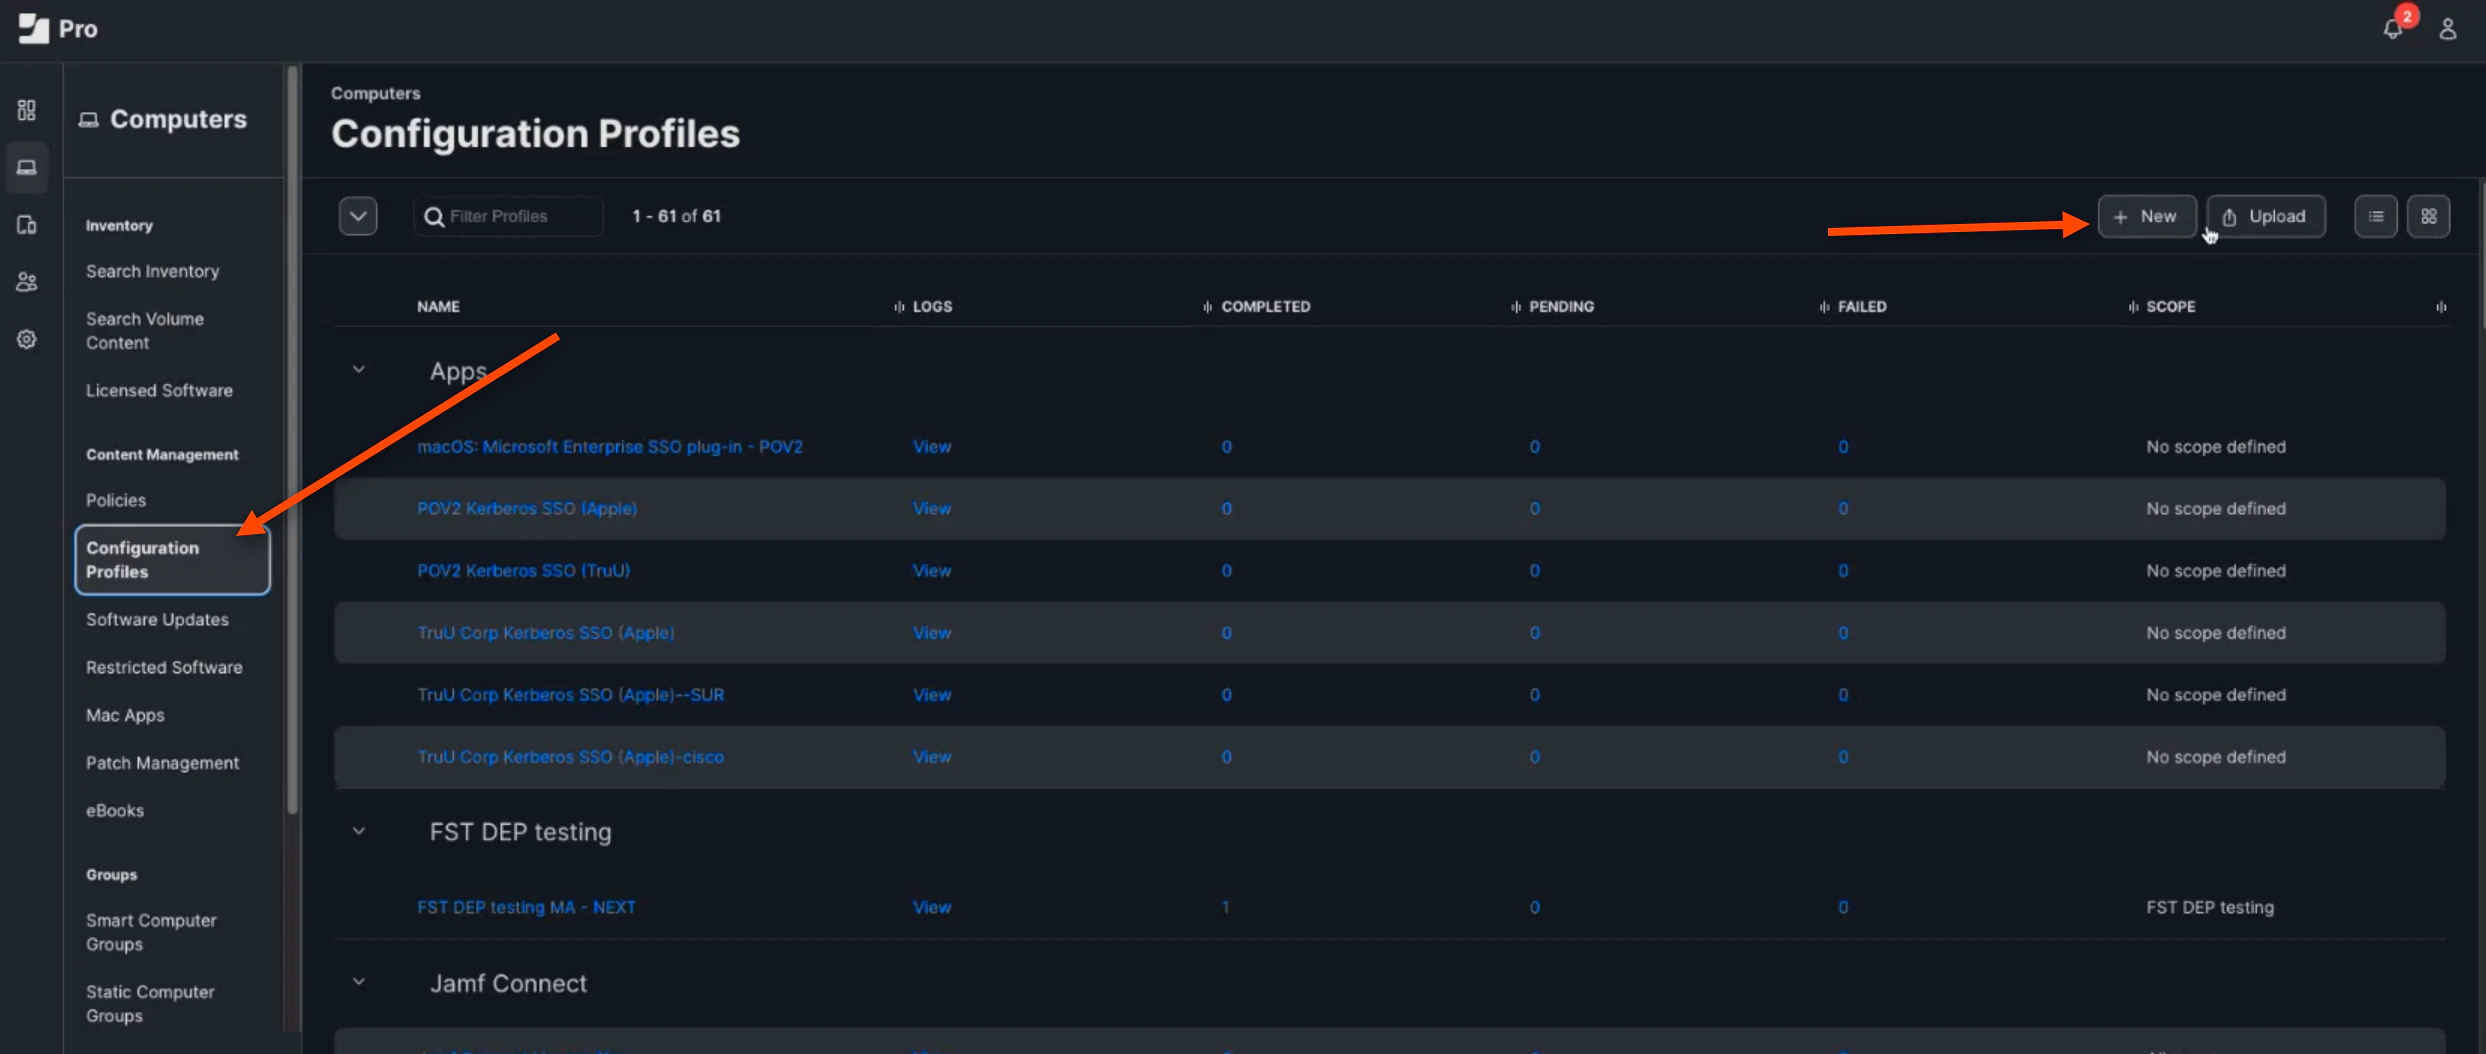Click the sort handle beside PENDING column
The image size is (2486, 1054).
click(x=1516, y=307)
